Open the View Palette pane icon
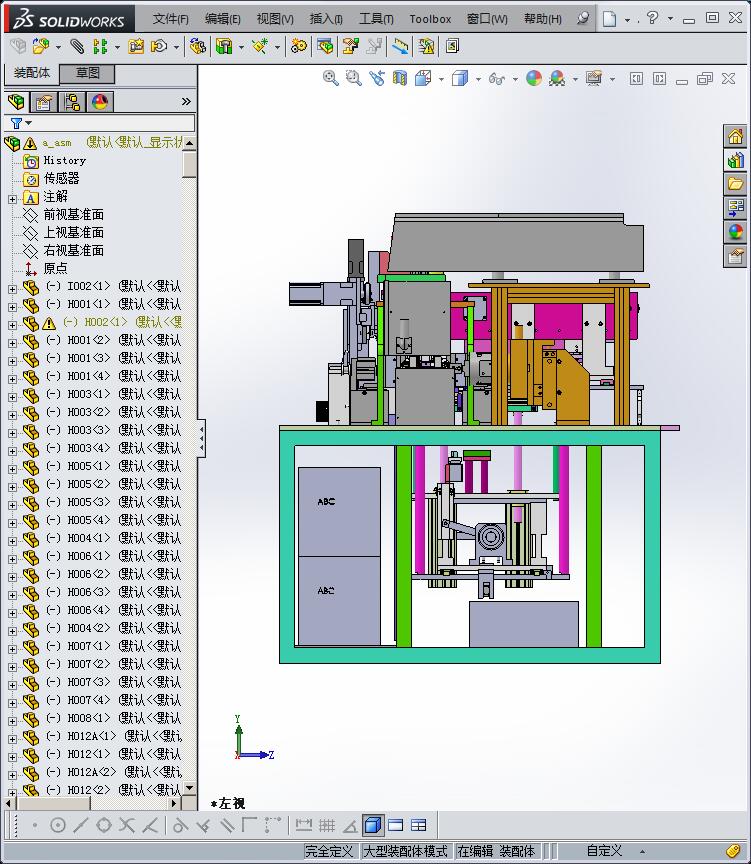This screenshot has width=751, height=864. coord(736,208)
